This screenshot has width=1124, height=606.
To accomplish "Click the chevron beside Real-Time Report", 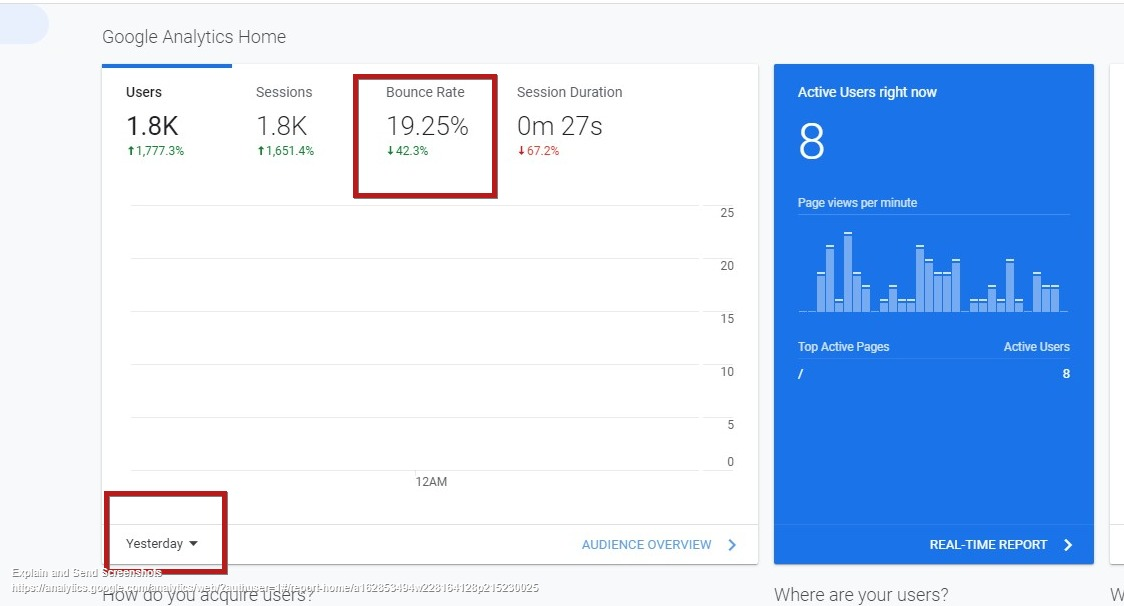I will click(1068, 545).
